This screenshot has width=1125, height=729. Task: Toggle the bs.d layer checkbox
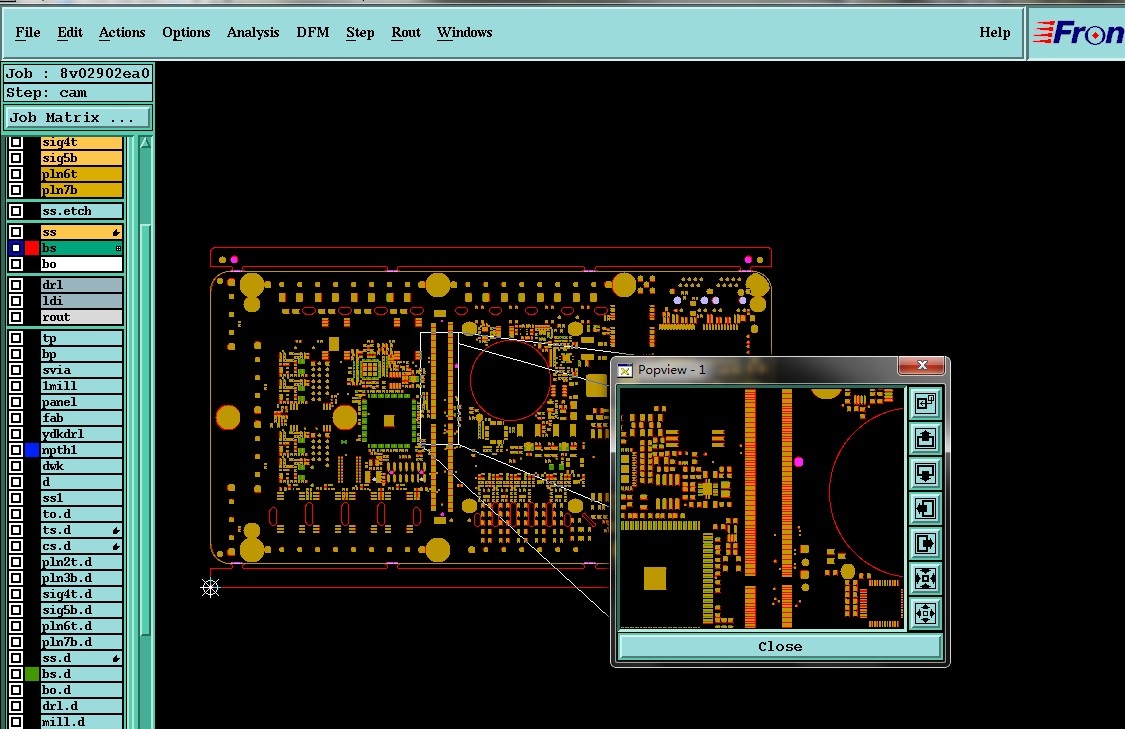[16, 674]
